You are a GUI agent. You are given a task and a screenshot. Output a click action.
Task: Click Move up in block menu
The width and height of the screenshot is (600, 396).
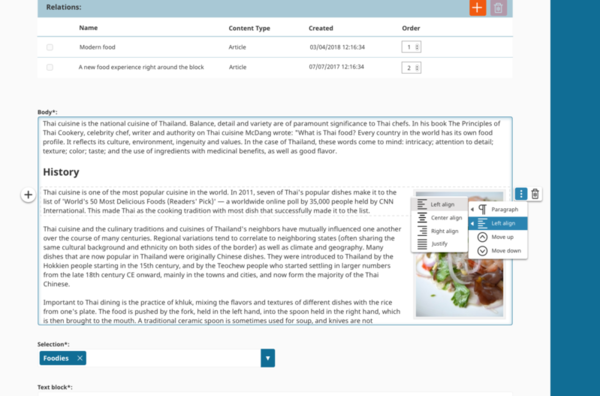point(498,237)
